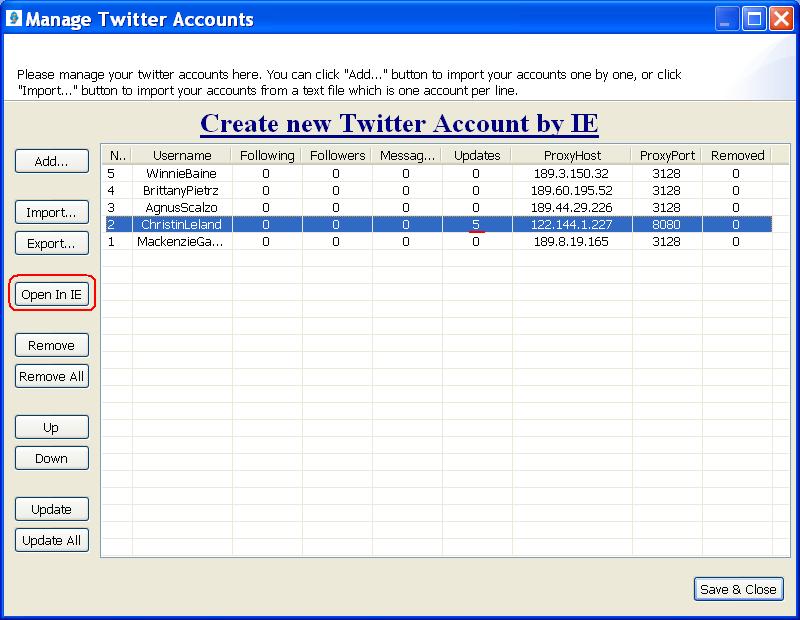Image resolution: width=800 pixels, height=620 pixels.
Task: Click the Export... button
Action: pos(52,243)
